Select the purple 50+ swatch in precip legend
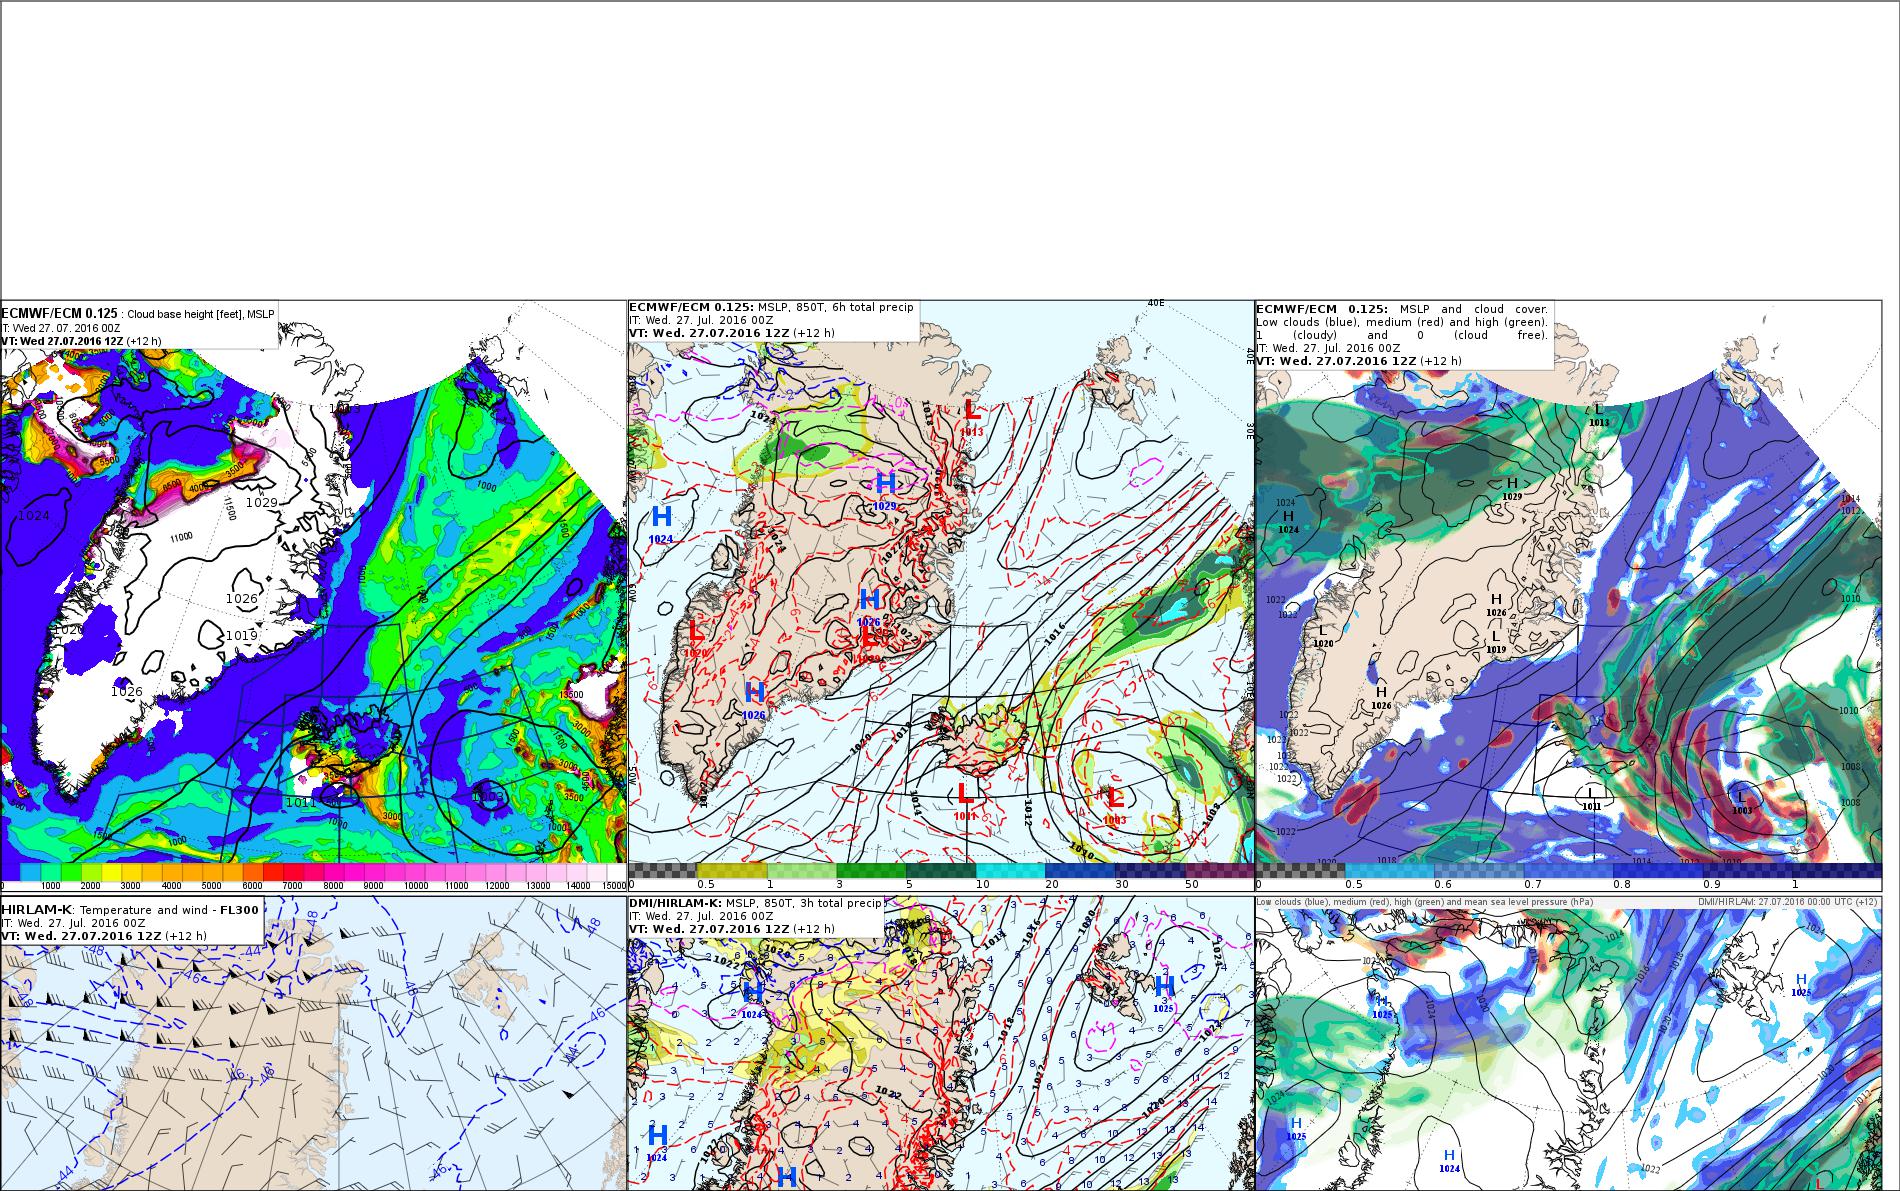The height and width of the screenshot is (1191, 1900). point(1219,871)
